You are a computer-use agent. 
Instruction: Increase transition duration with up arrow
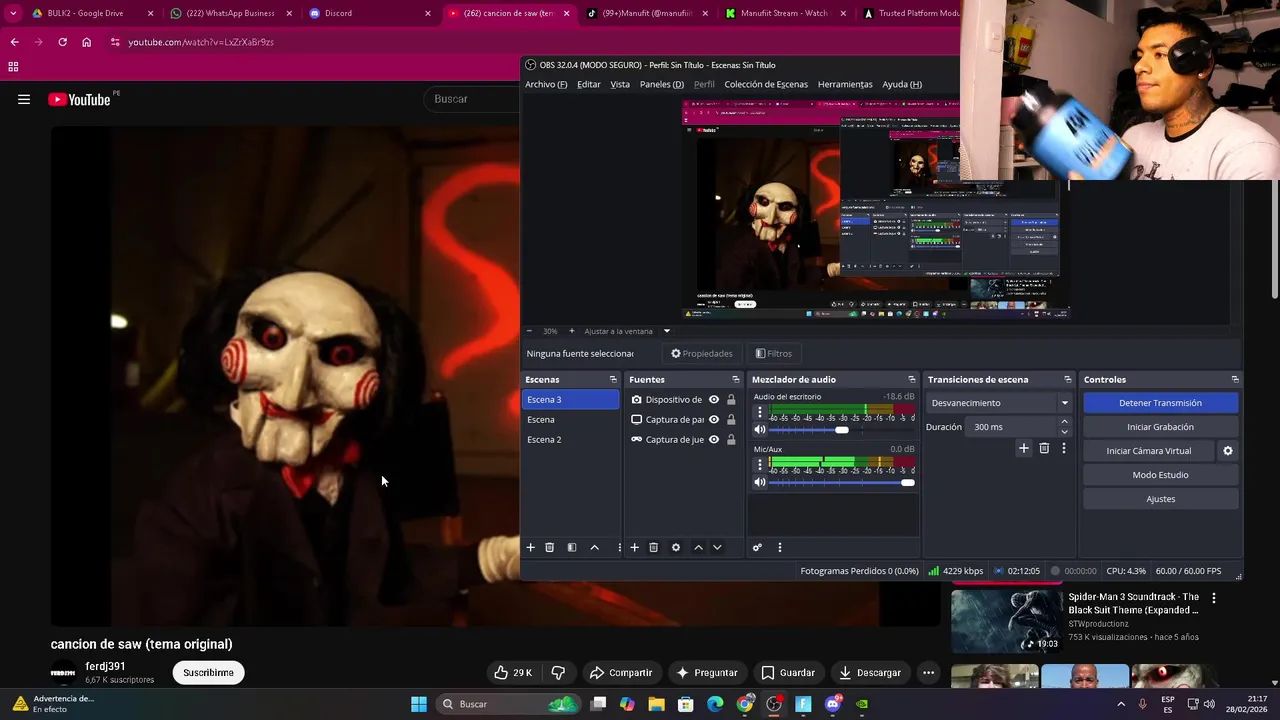pos(1064,422)
